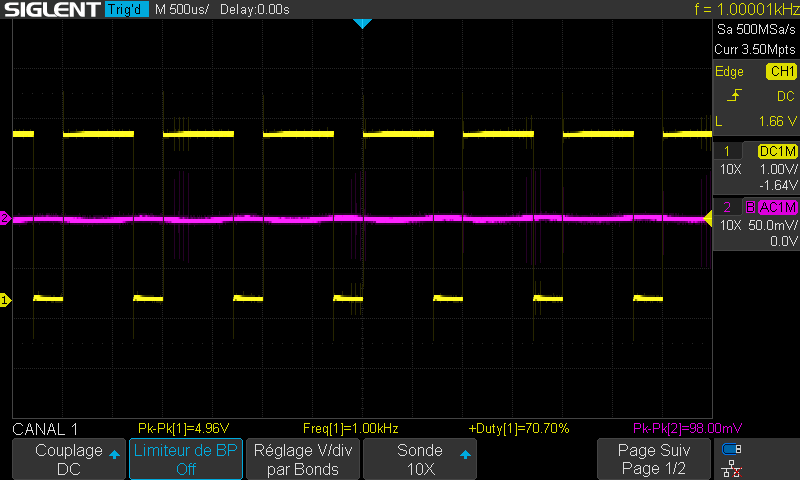Click the Curr 3.50Mpts memory depth
The width and height of the screenshot is (800, 480).
[x=755, y=49]
